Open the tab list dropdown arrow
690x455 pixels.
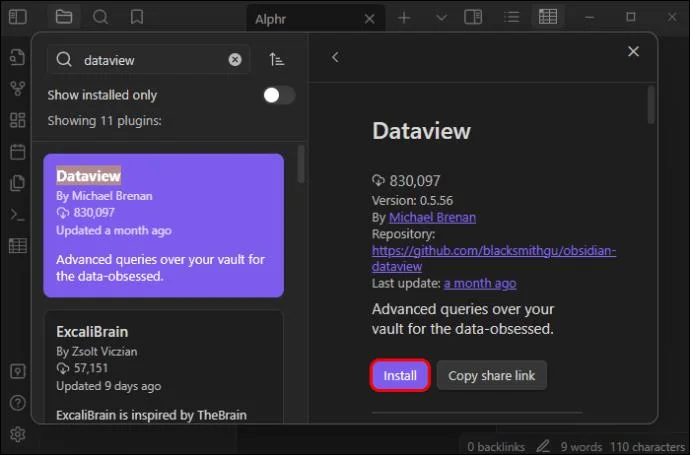pyautogui.click(x=441, y=18)
